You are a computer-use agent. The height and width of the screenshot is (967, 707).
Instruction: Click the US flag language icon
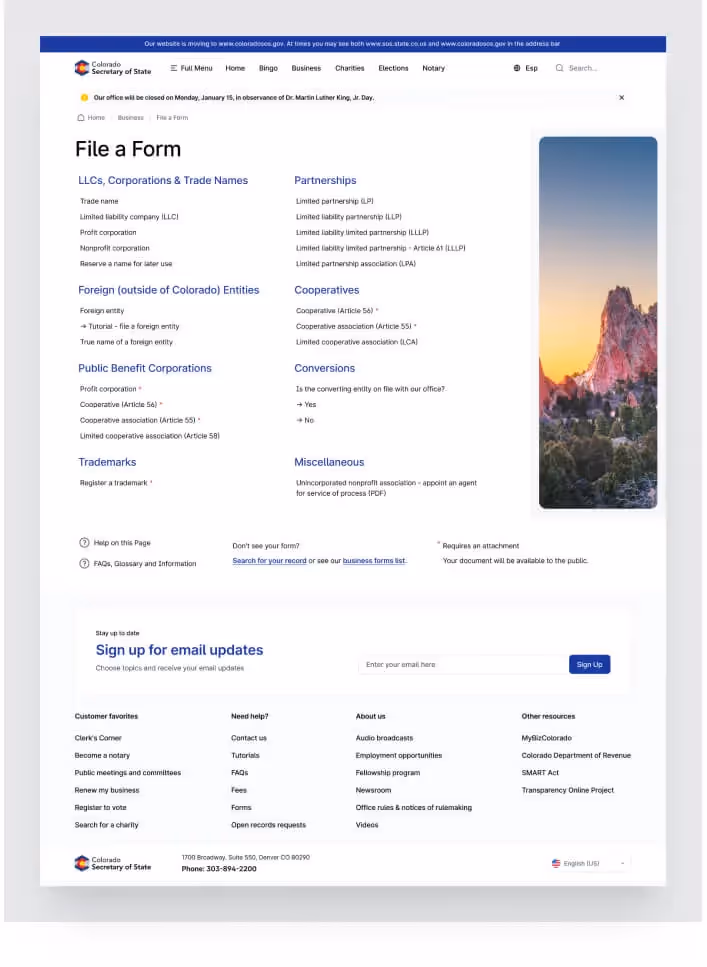[556, 863]
